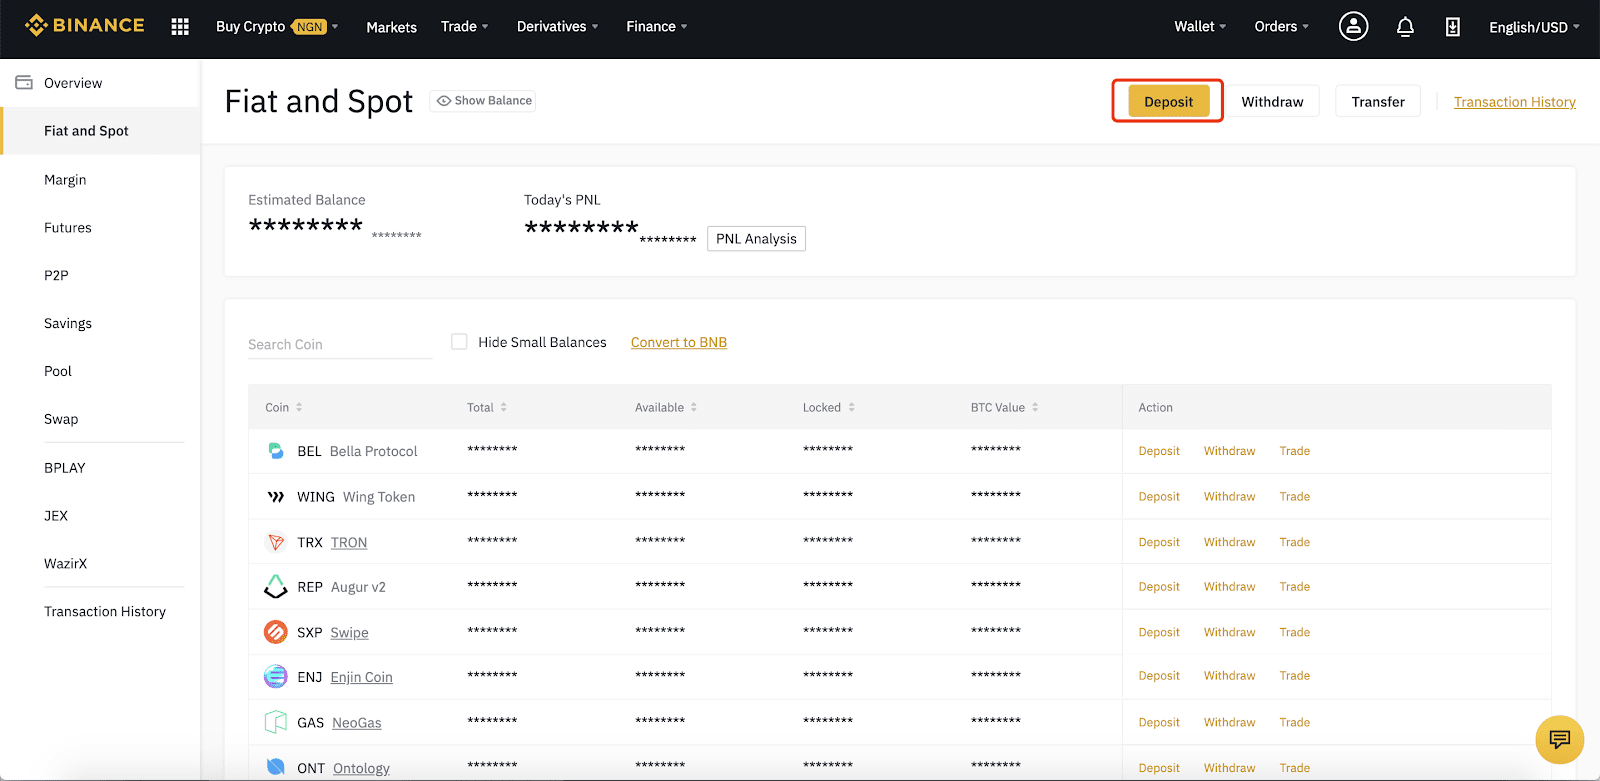Image resolution: width=1600 pixels, height=781 pixels.
Task: Click the ONT coin icon
Action: (276, 767)
